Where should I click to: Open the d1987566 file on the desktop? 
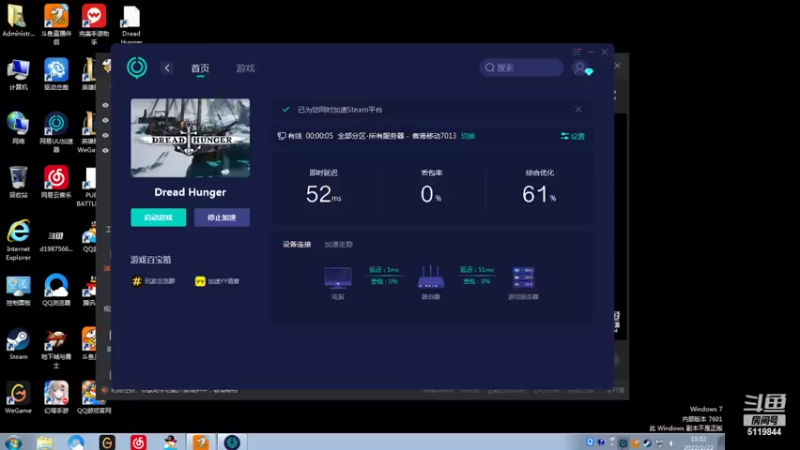(56, 240)
